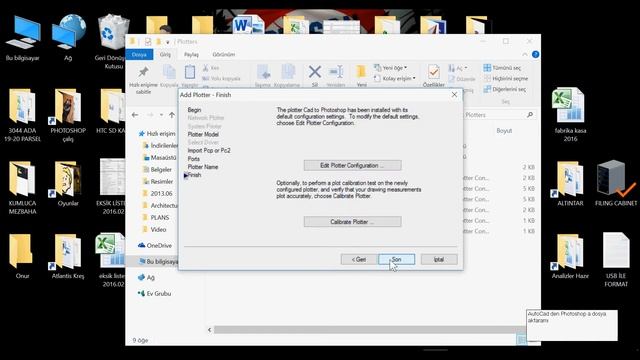Click the ALTINTAR desktop shortcut

point(570,184)
